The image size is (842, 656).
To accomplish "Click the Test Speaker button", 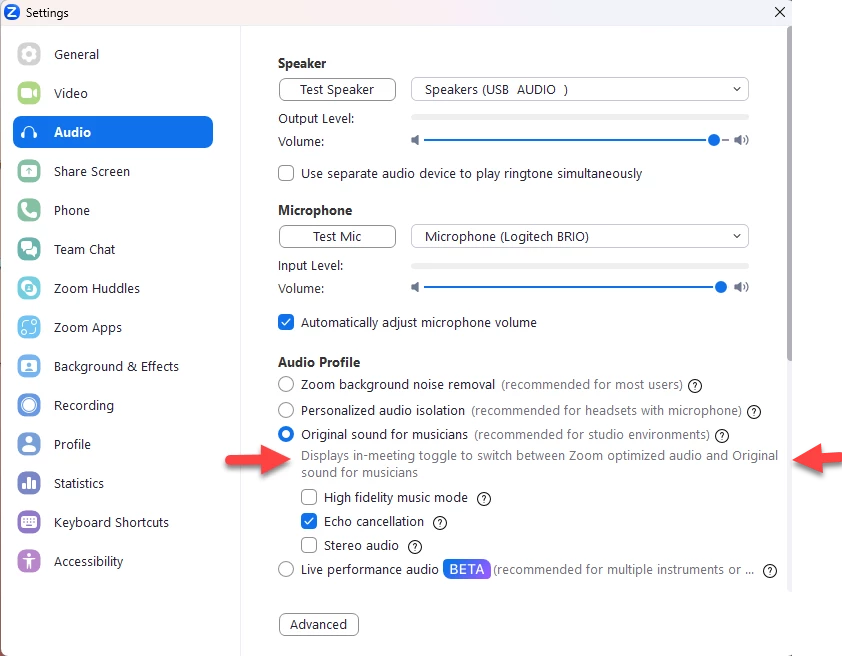I will click(x=337, y=89).
